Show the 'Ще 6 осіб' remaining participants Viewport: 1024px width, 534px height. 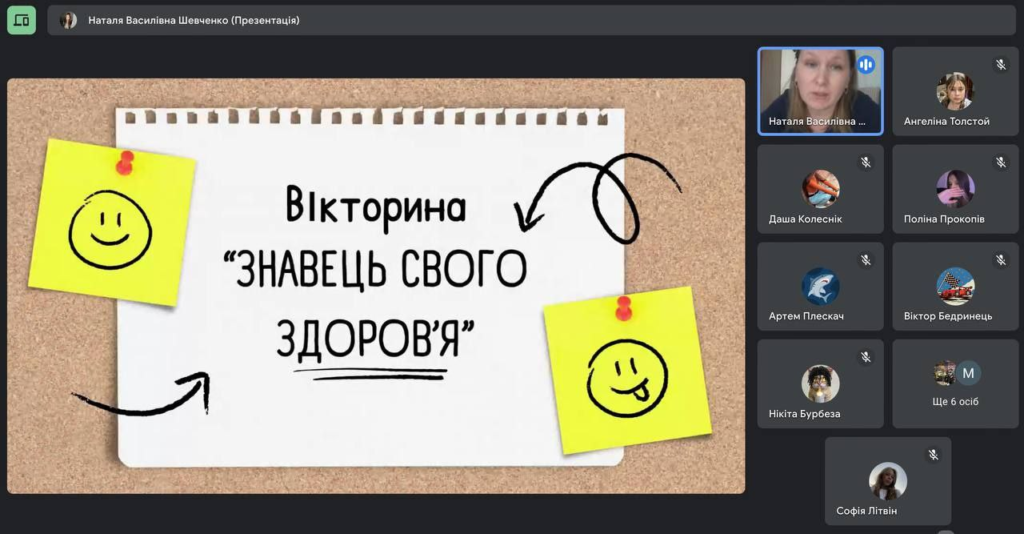(x=955, y=384)
